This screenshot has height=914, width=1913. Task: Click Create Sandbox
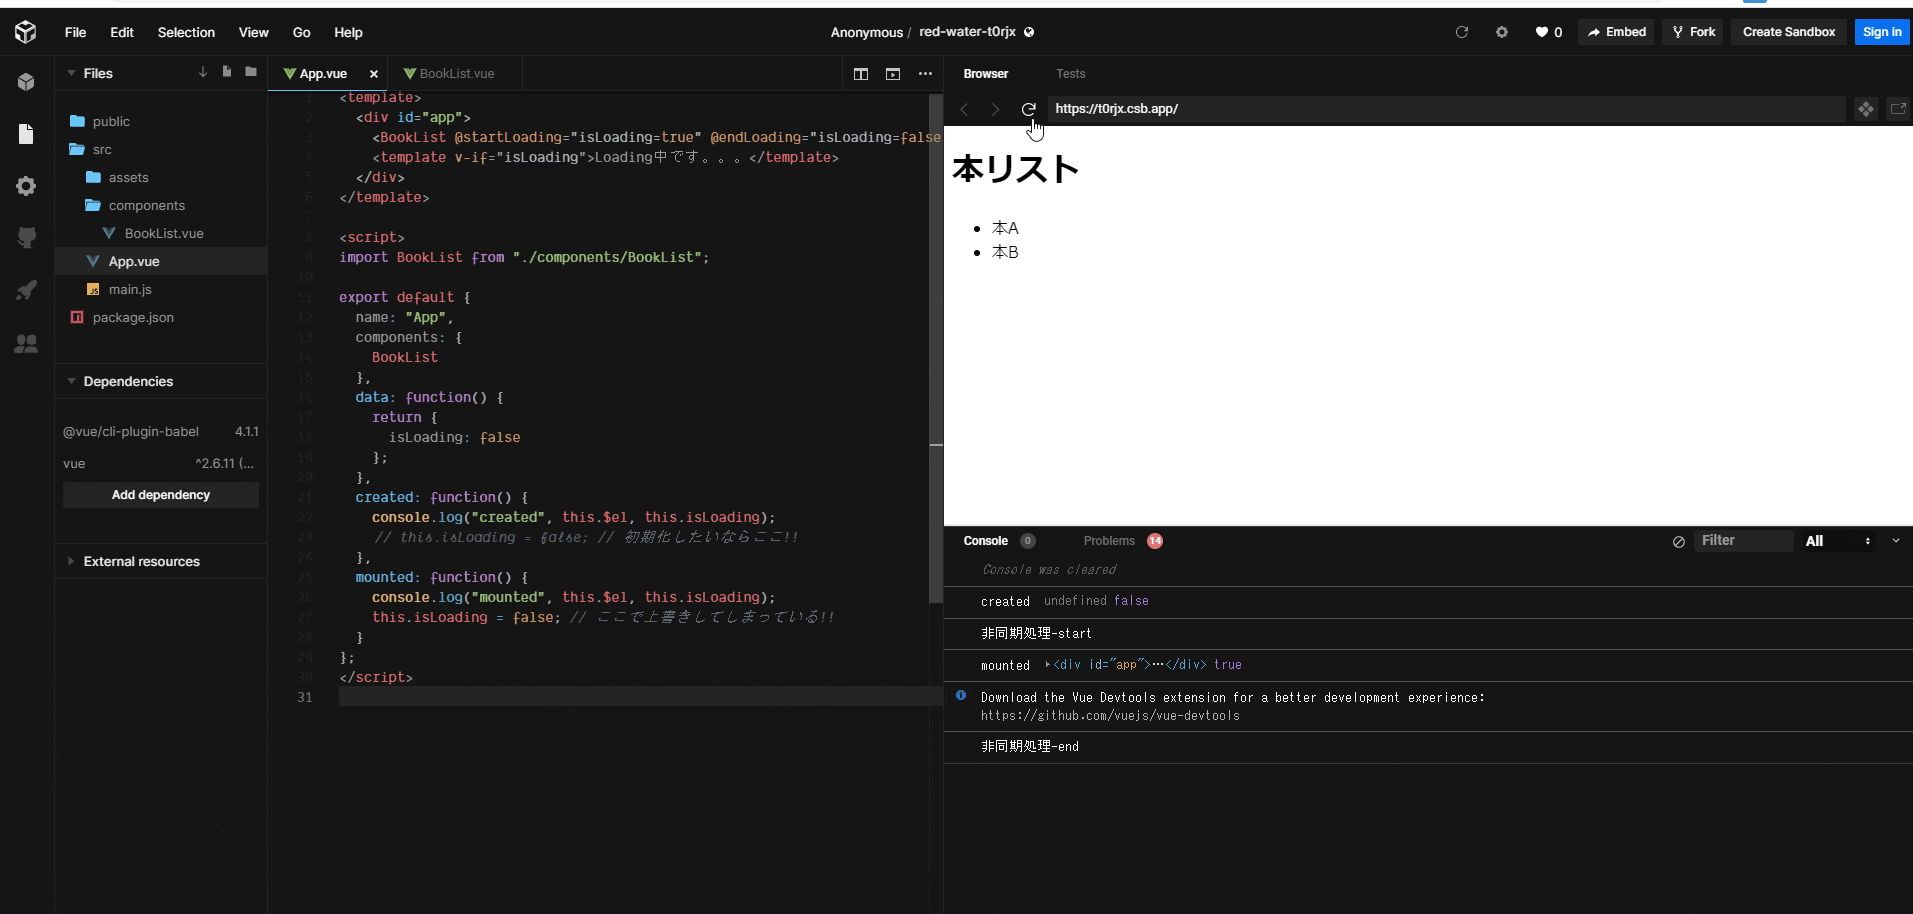pos(1789,32)
